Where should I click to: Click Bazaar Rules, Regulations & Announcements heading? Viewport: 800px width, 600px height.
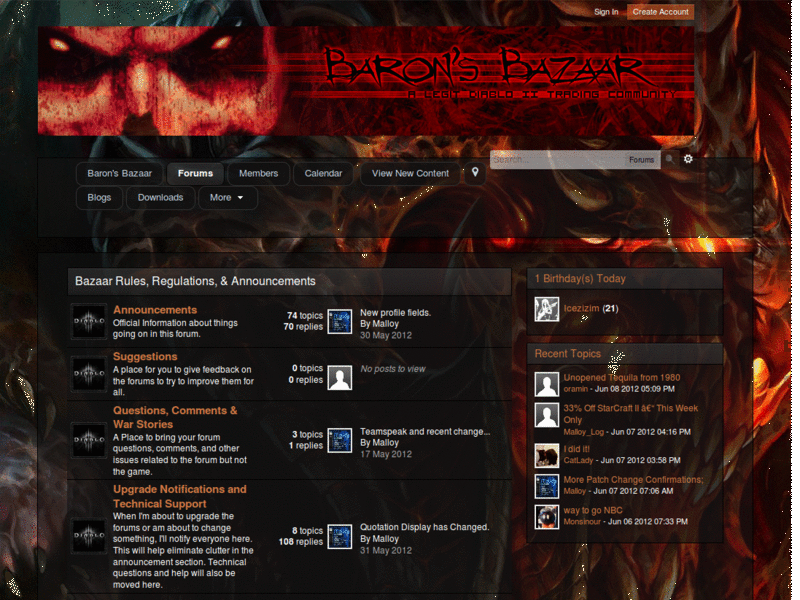coord(195,281)
